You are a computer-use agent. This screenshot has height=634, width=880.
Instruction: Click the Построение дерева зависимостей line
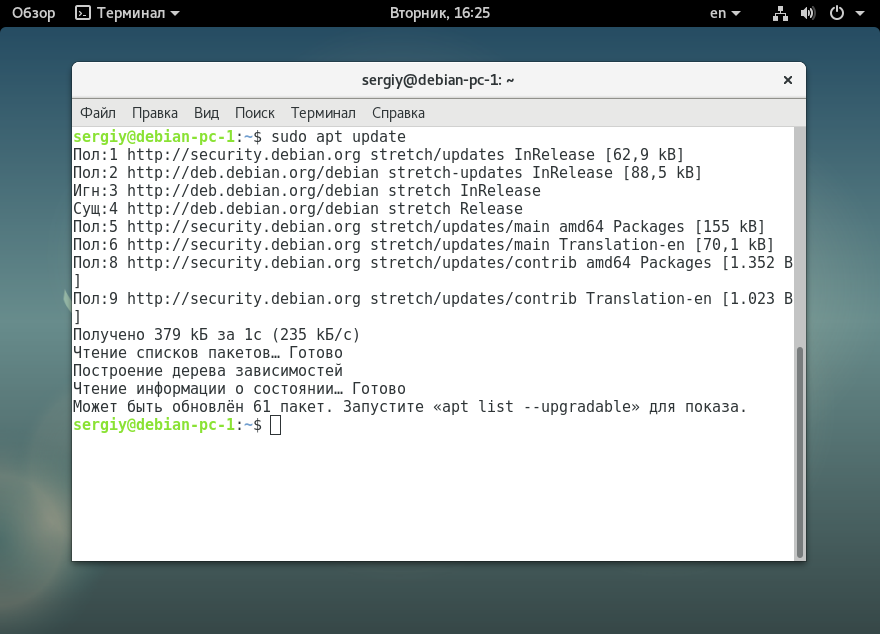[208, 371]
